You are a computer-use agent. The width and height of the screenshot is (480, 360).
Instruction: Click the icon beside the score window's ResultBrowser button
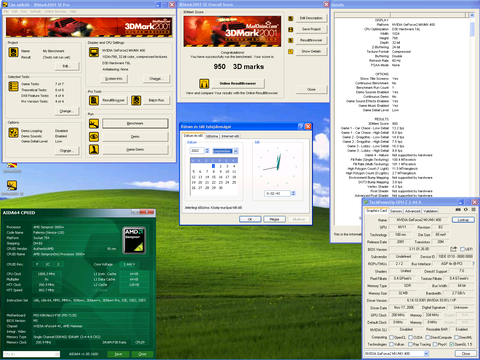tap(291, 40)
